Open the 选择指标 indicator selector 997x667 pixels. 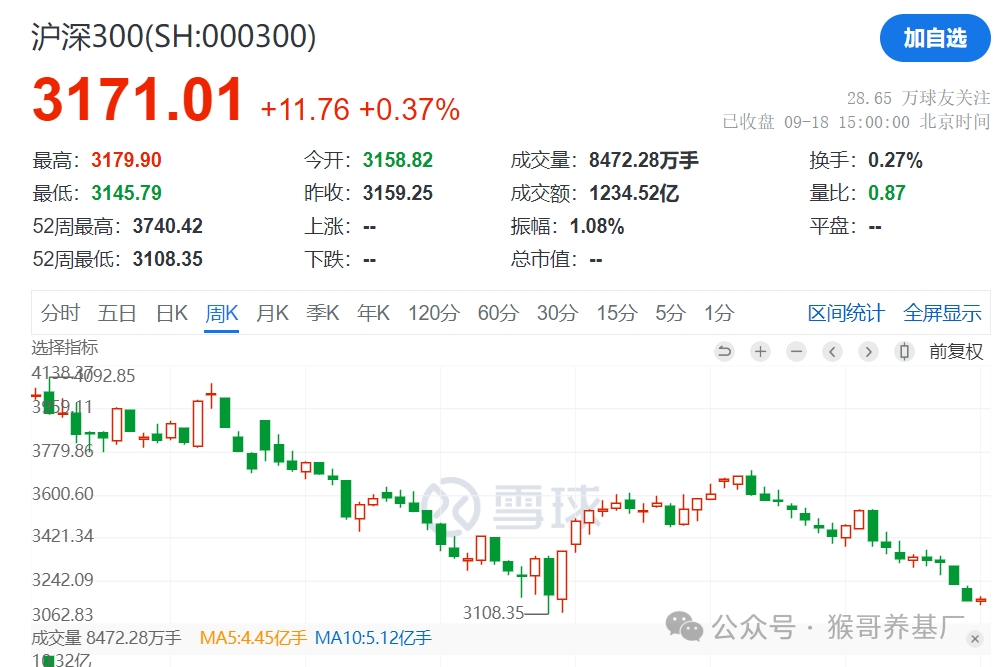point(65,348)
